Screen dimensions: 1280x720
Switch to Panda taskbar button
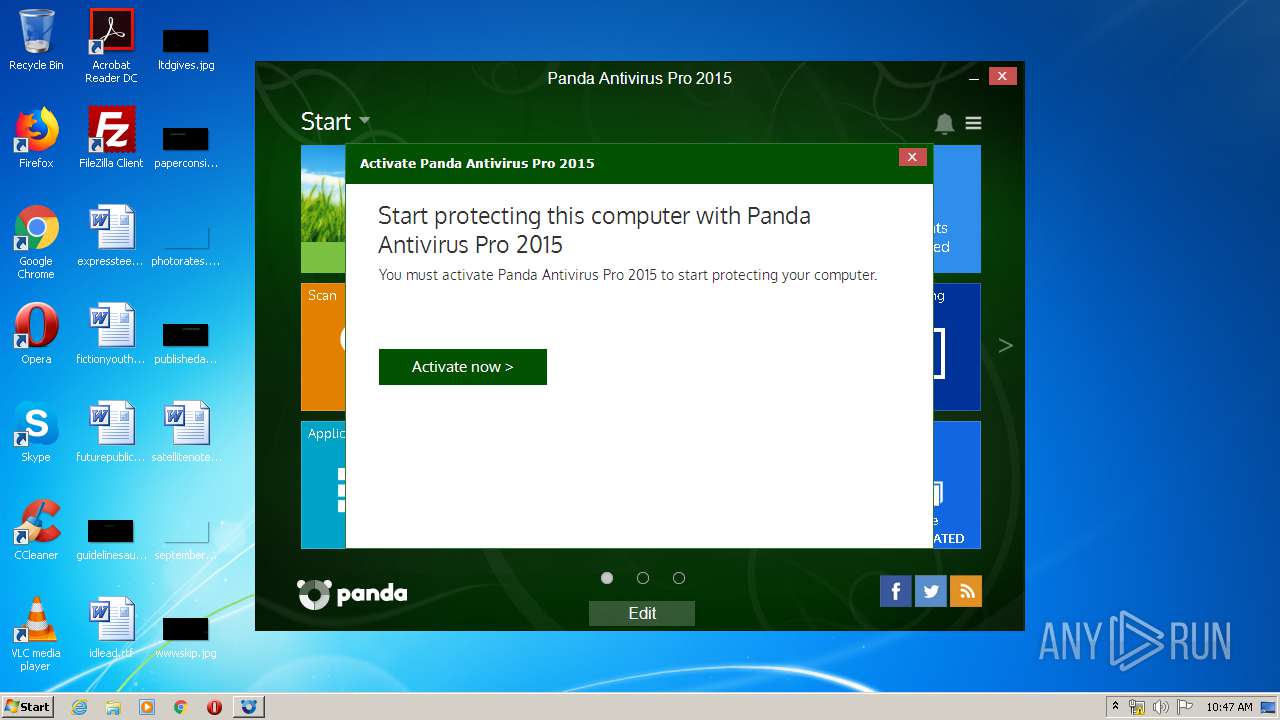249,707
